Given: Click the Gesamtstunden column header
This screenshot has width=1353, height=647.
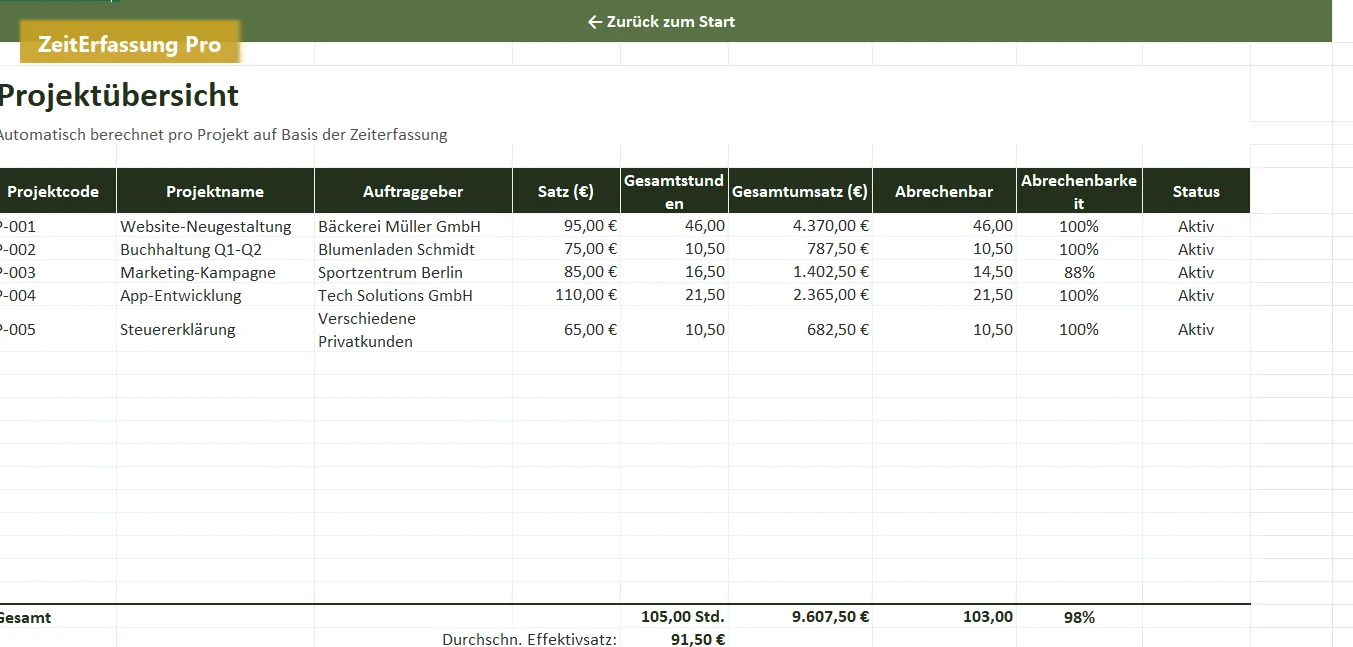Looking at the screenshot, I should click(674, 191).
